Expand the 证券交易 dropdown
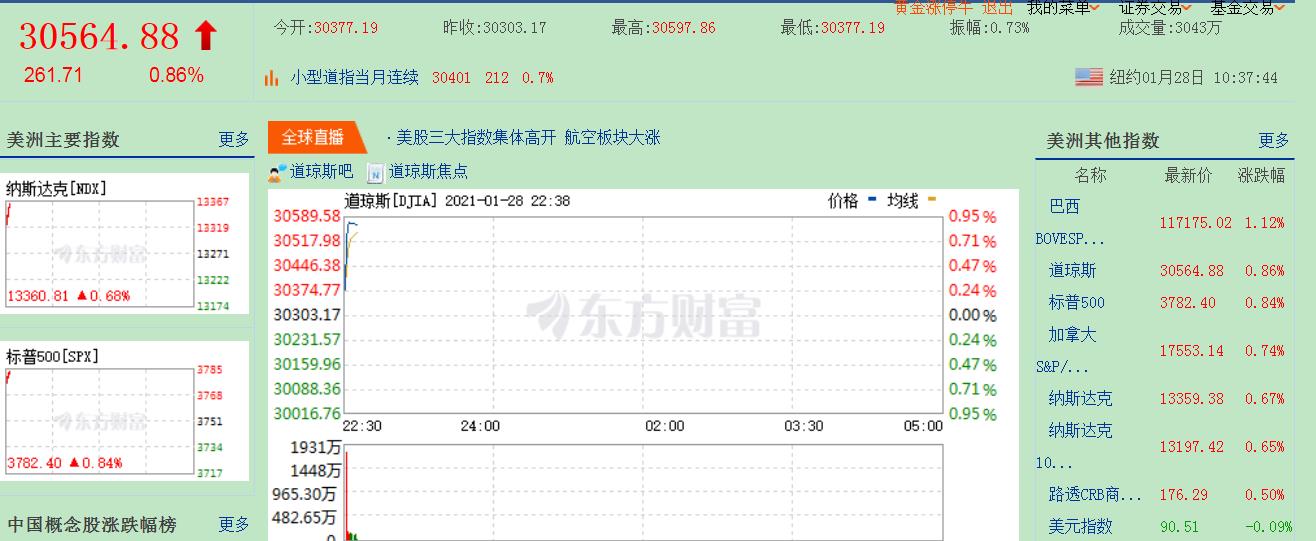Image resolution: width=1316 pixels, height=541 pixels. pos(1155,8)
